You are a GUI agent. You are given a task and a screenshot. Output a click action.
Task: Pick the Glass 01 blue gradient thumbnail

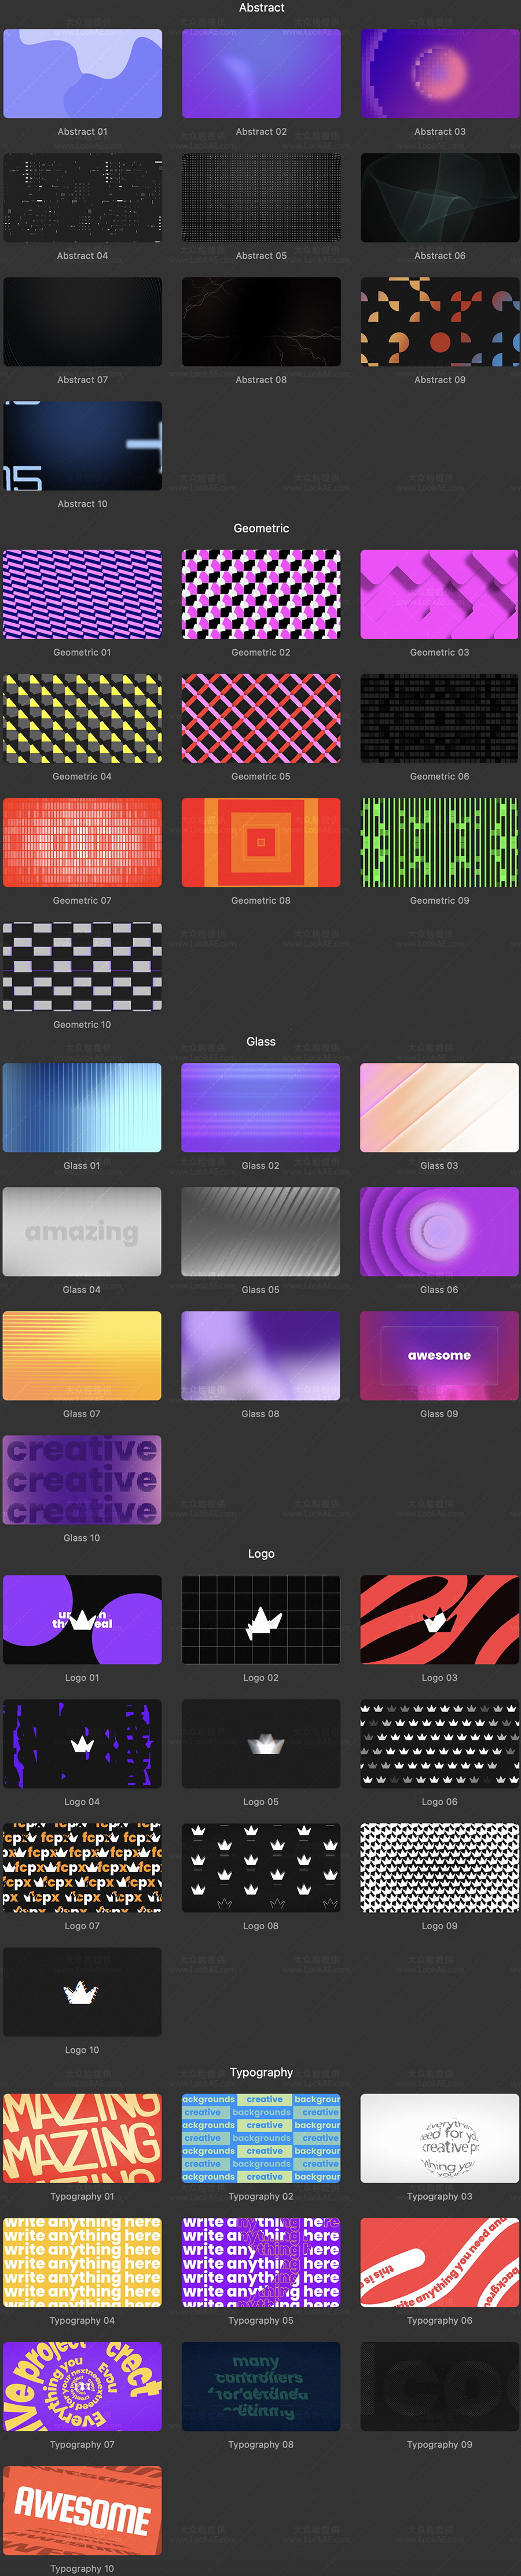82,1107
